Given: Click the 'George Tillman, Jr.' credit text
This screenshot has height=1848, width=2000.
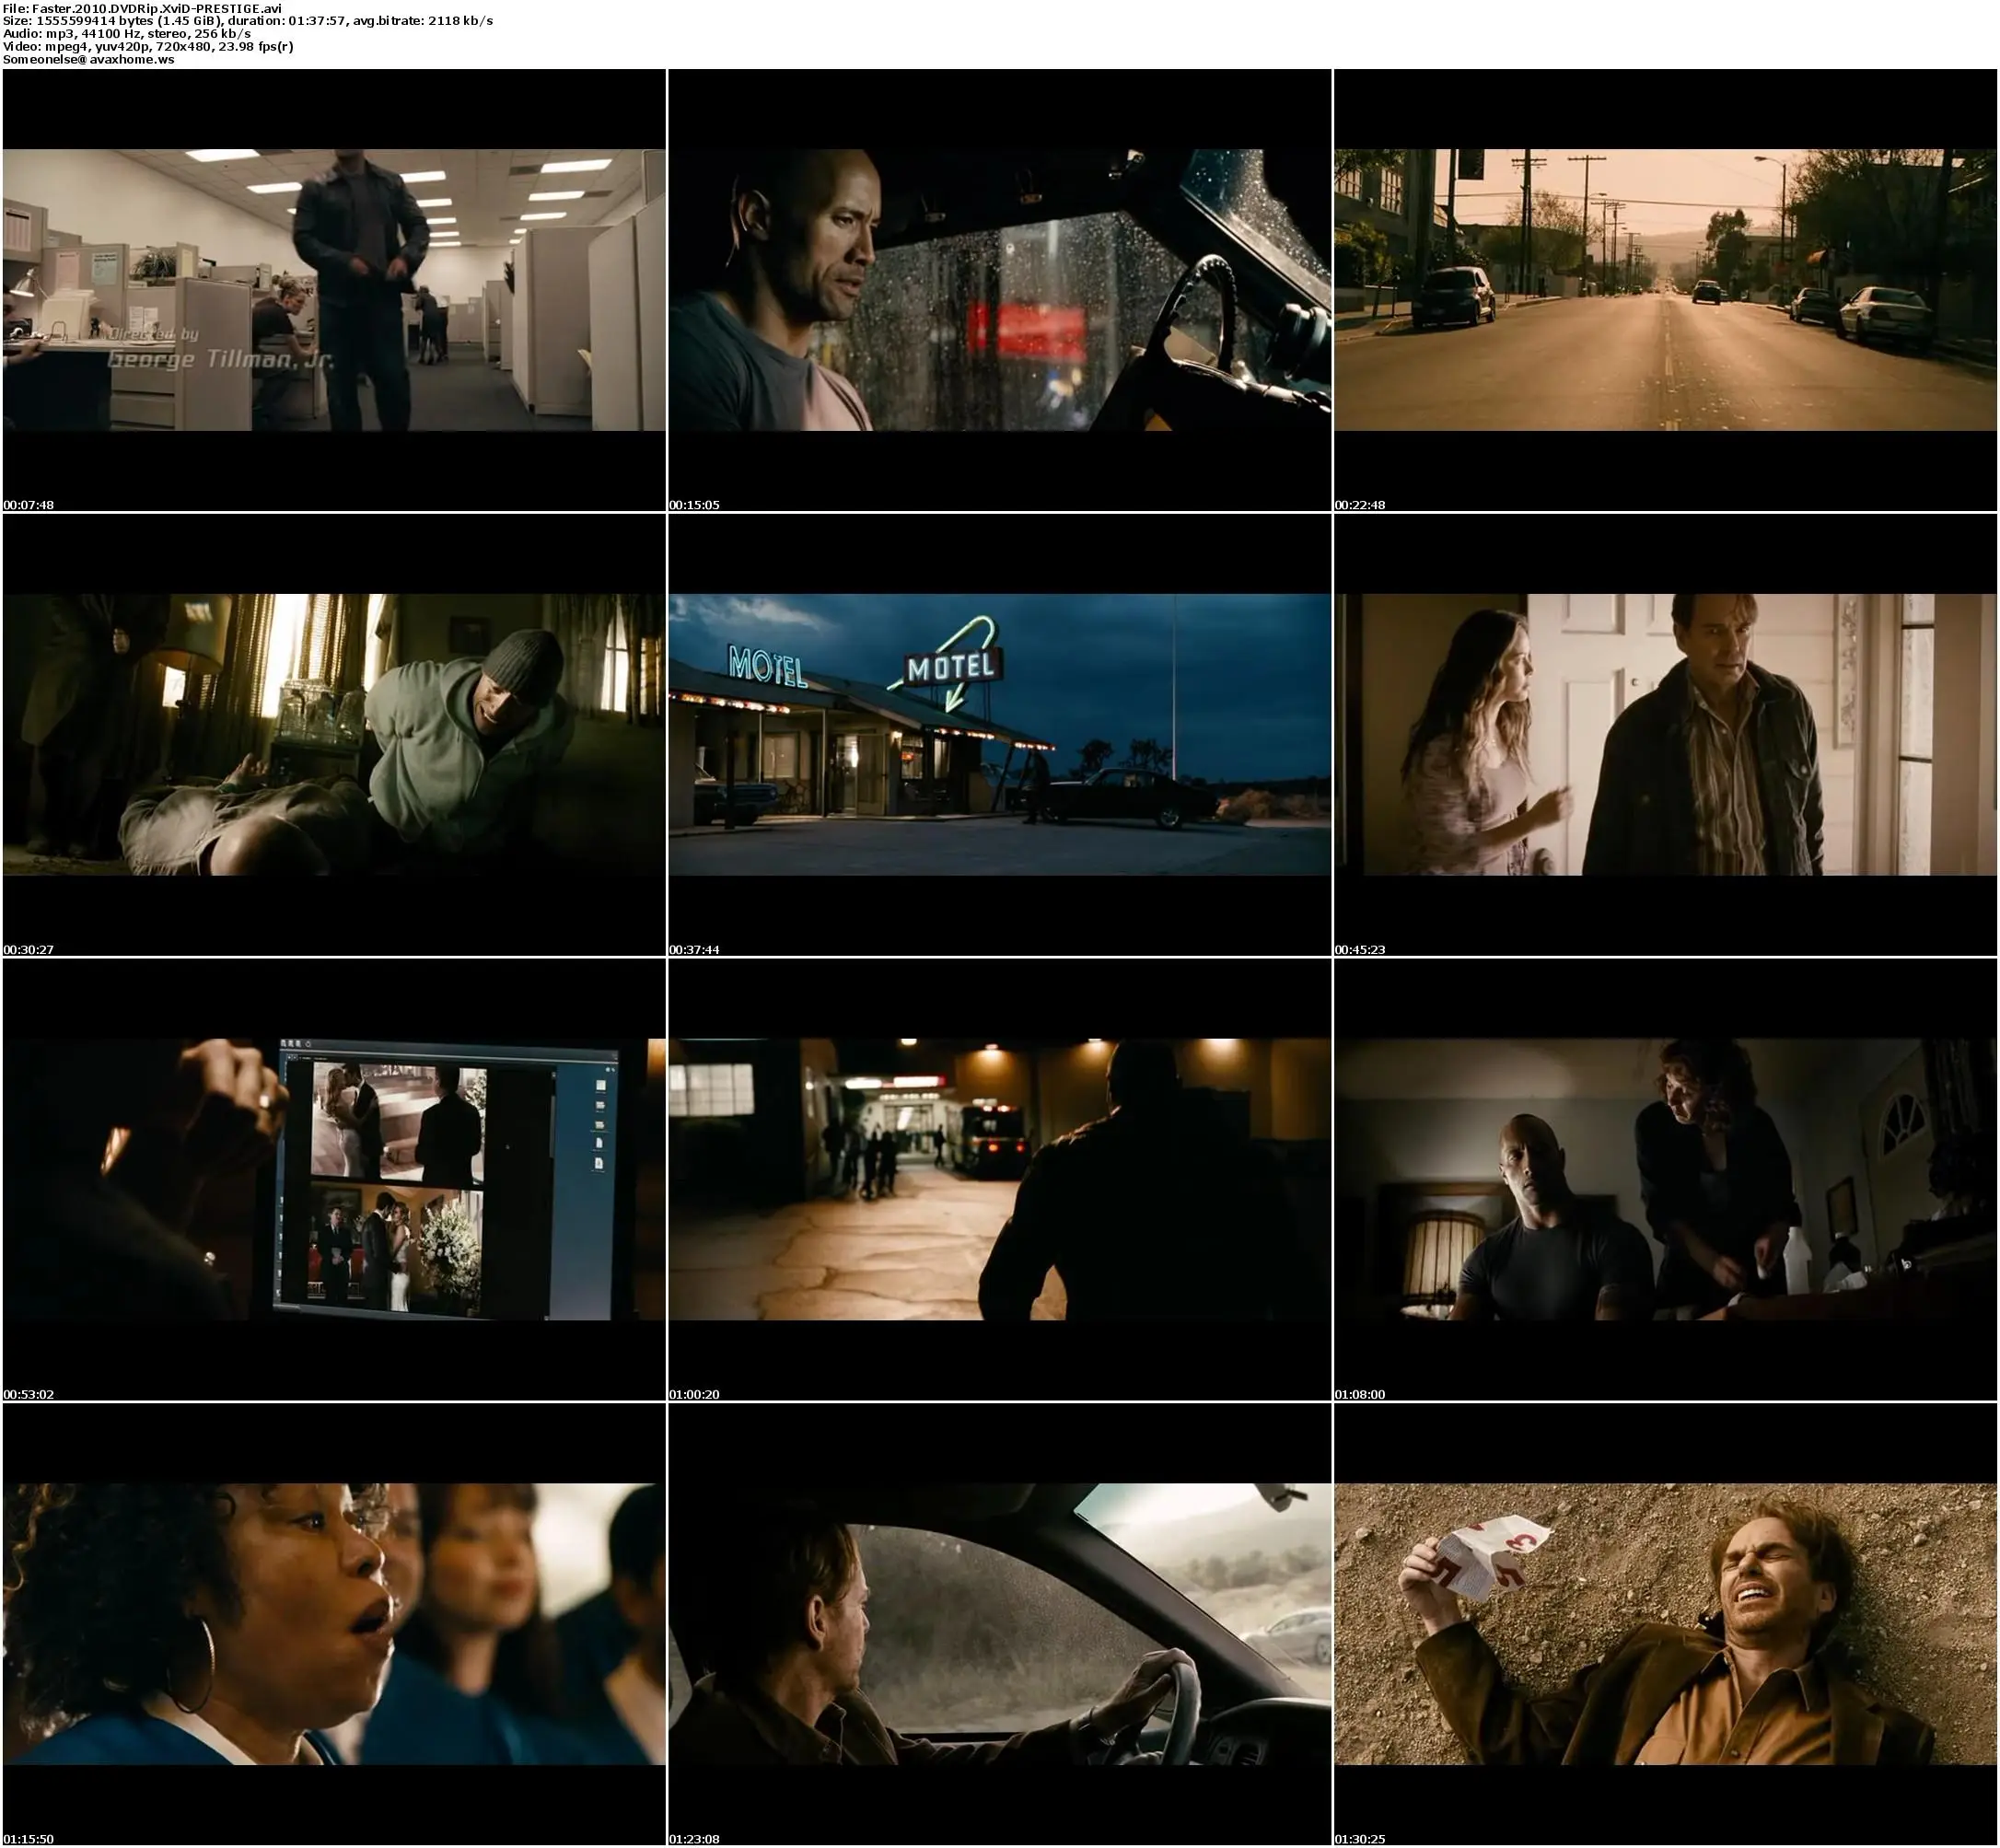Looking at the screenshot, I should [x=221, y=359].
